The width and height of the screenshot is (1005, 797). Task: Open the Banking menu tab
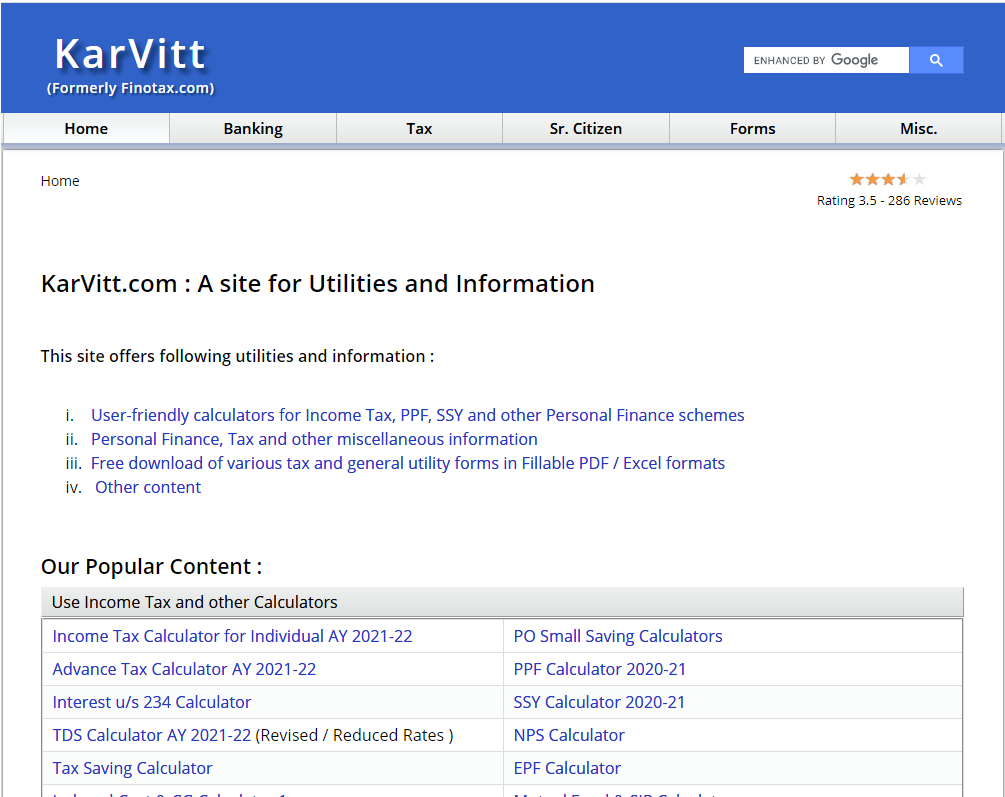click(x=253, y=128)
